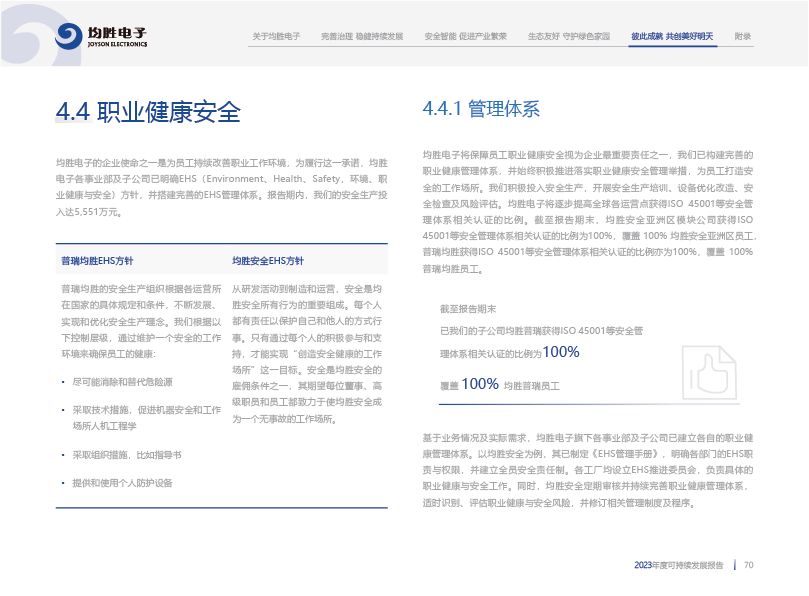Click the bullet 提供和使用个人防护设备
809x596 pixels.
[122, 482]
